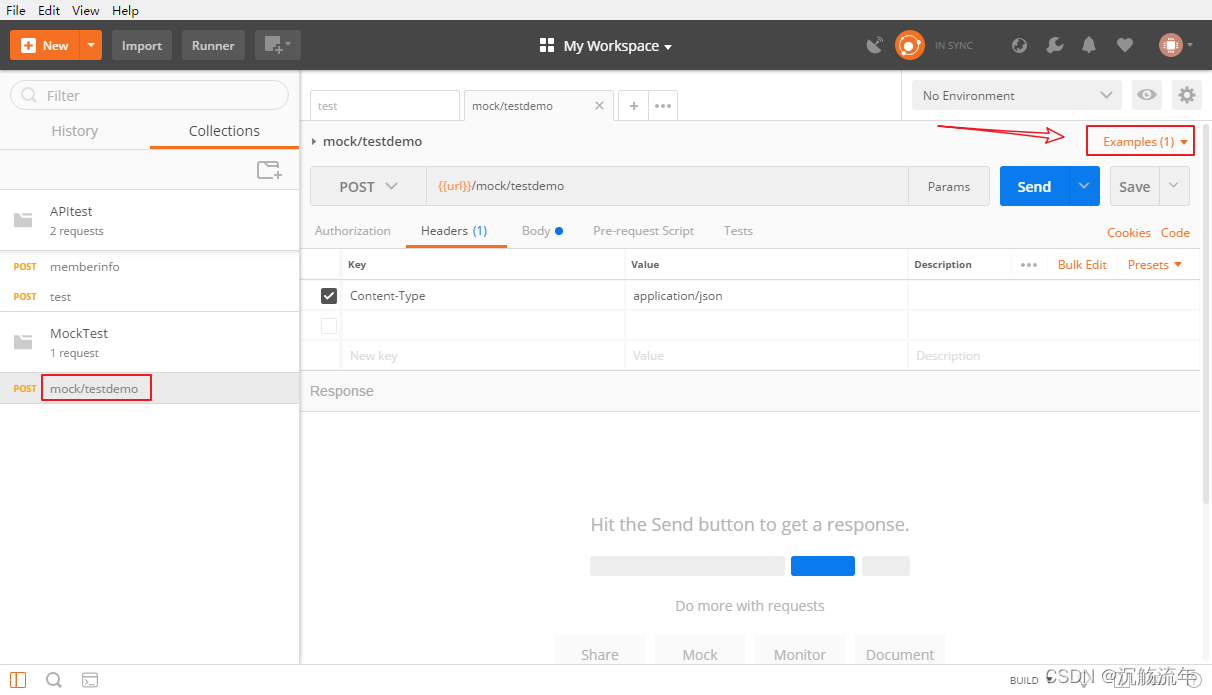Switch to the Pre-request Script tab

(x=643, y=231)
